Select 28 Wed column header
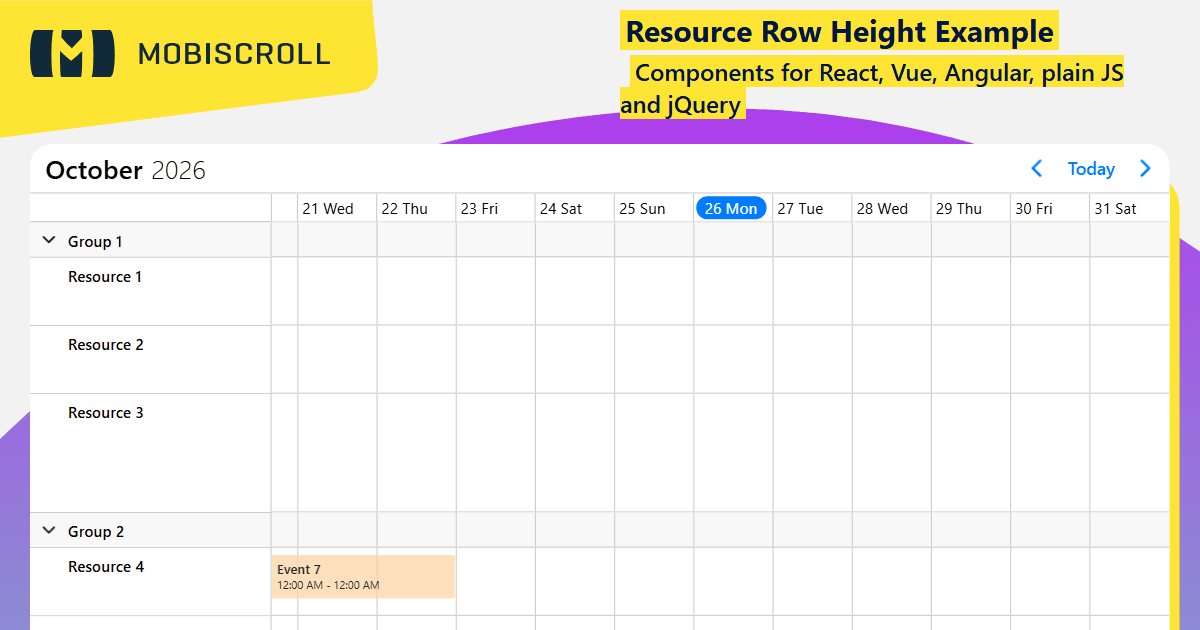Viewport: 1200px width, 630px height. click(891, 208)
